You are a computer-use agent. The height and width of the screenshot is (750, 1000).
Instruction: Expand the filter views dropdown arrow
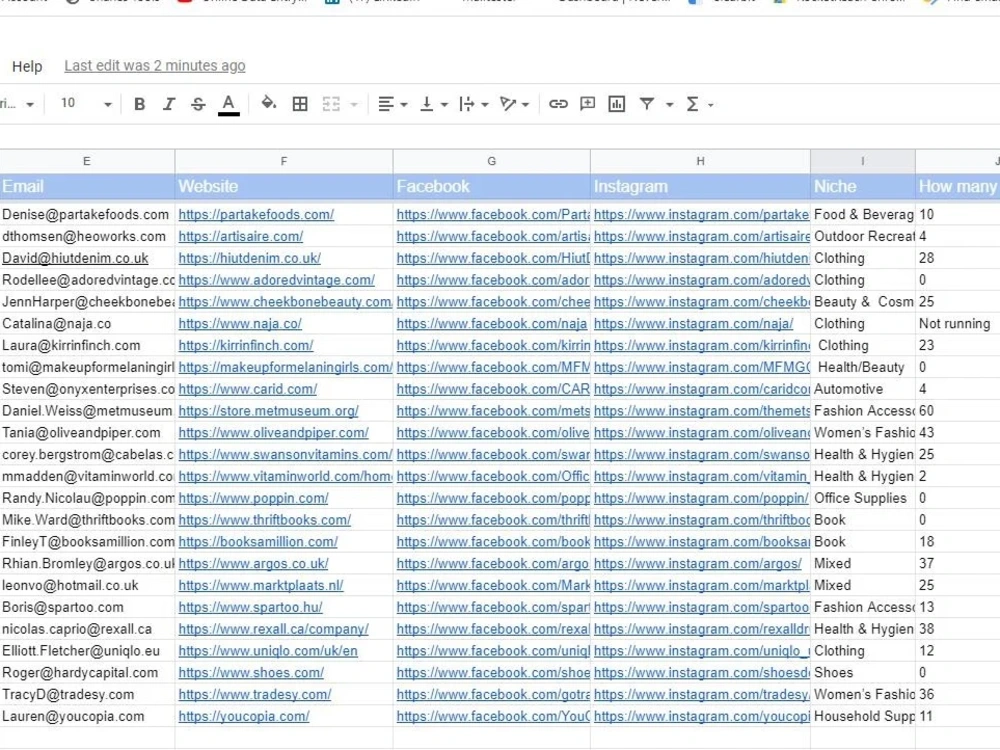[x=669, y=105]
